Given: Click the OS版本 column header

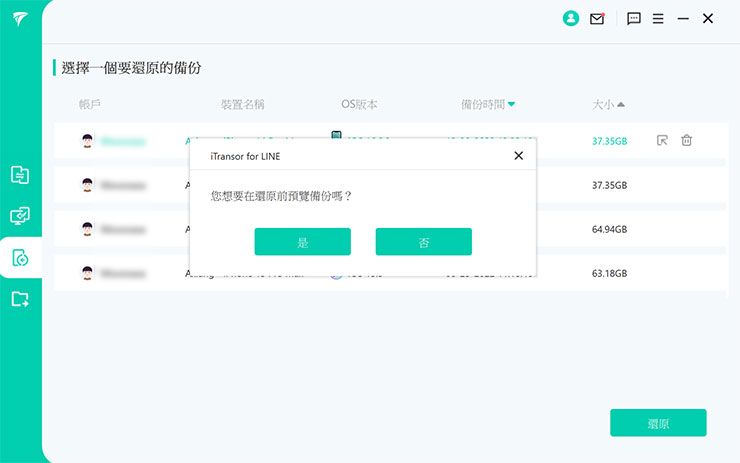Looking at the screenshot, I should point(359,104).
